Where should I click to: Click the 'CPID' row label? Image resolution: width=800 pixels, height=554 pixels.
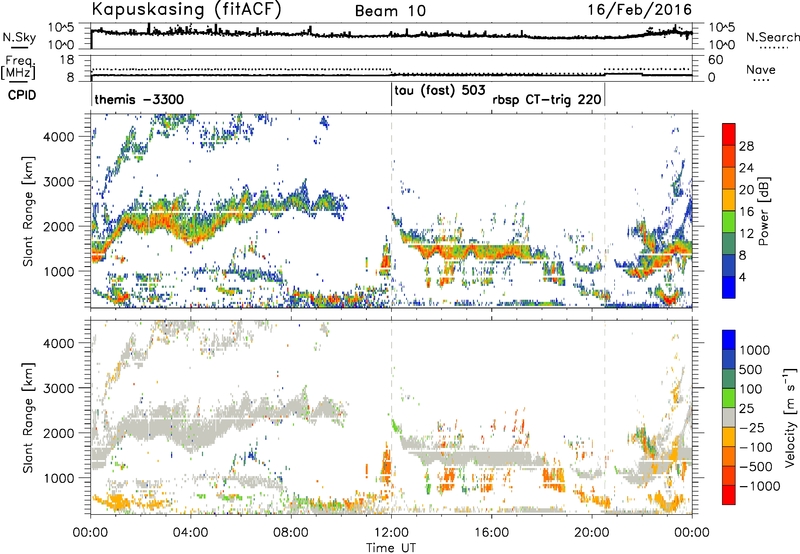pyautogui.click(x=21, y=95)
